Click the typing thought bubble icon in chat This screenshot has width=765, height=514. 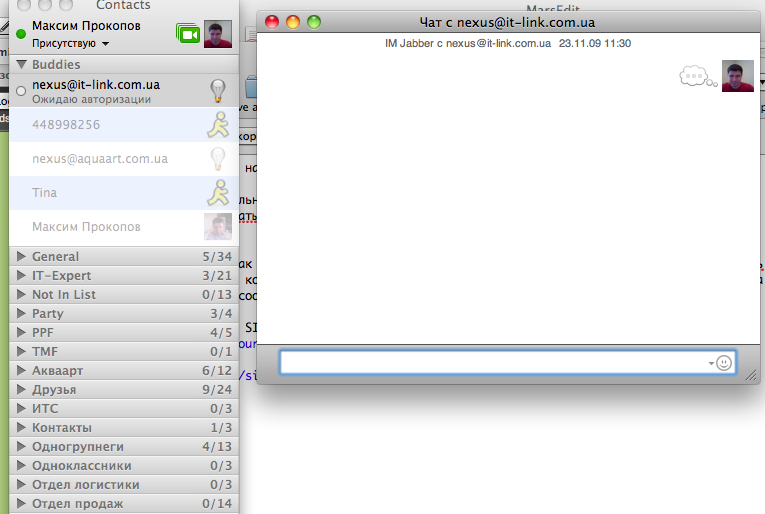click(698, 77)
